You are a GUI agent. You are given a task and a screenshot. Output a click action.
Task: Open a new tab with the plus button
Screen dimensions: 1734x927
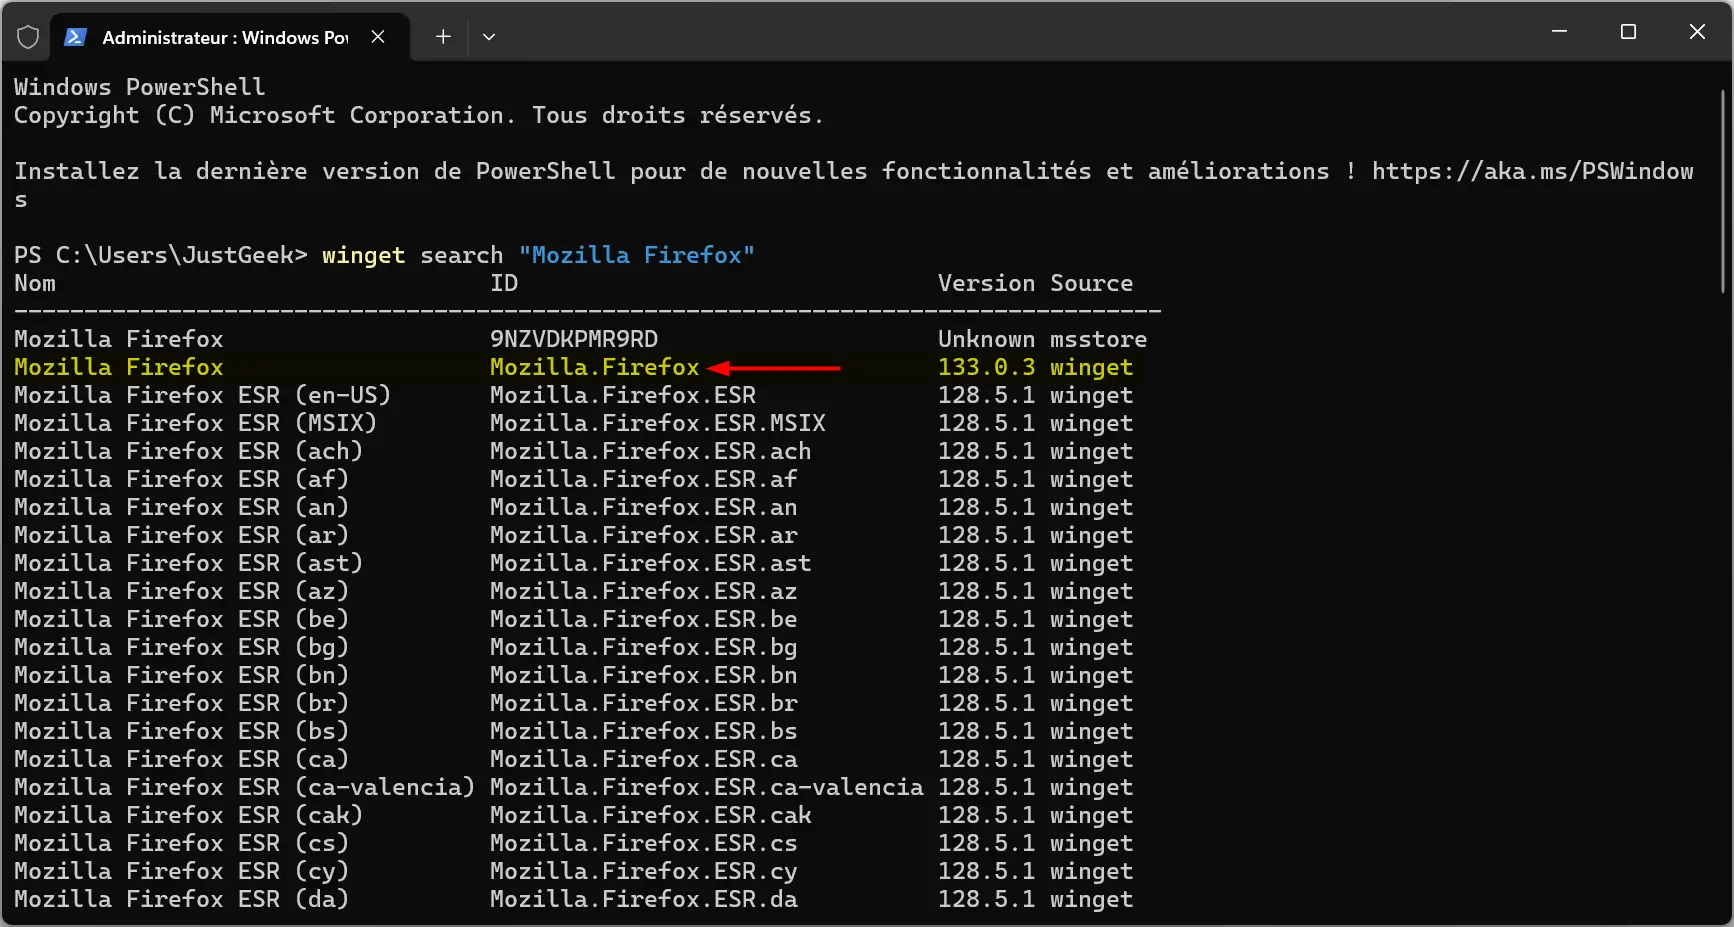click(x=443, y=37)
